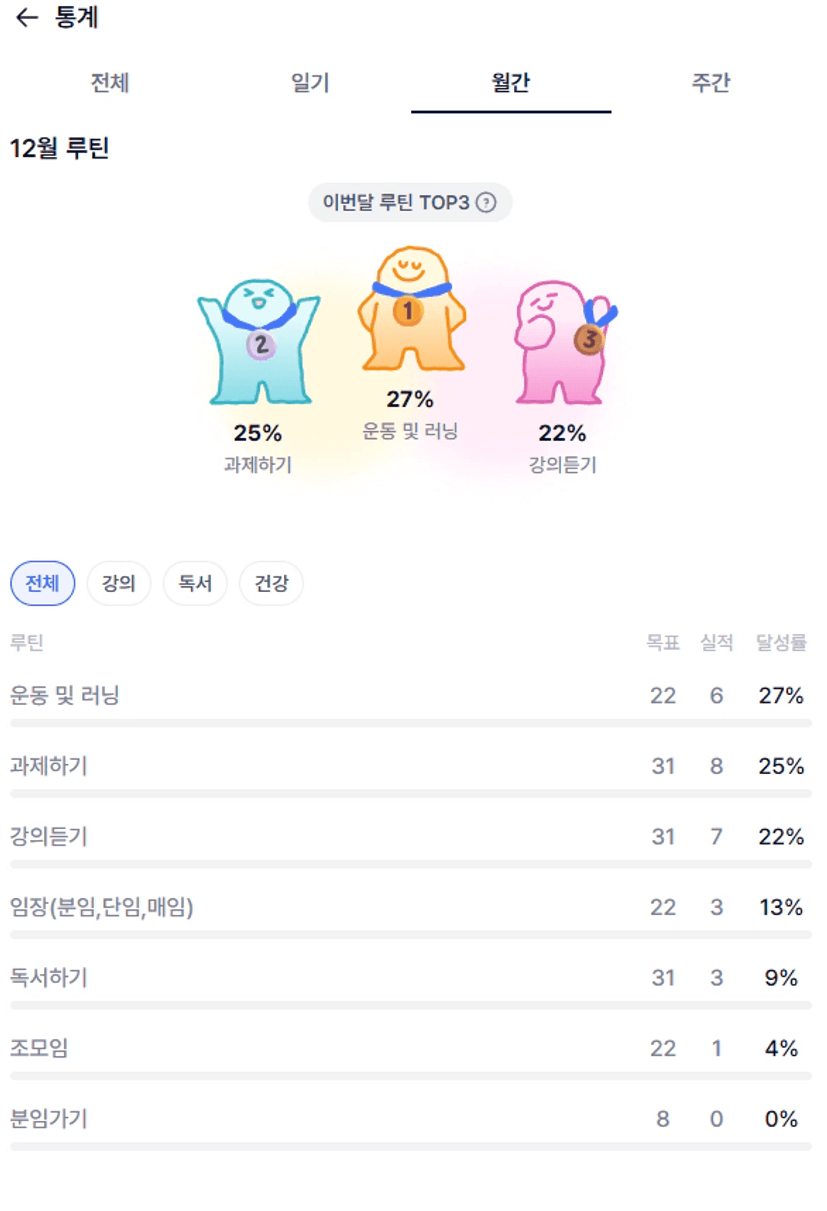Filter routines by 강의 chip
The width and height of the screenshot is (827, 1211).
pyautogui.click(x=118, y=583)
